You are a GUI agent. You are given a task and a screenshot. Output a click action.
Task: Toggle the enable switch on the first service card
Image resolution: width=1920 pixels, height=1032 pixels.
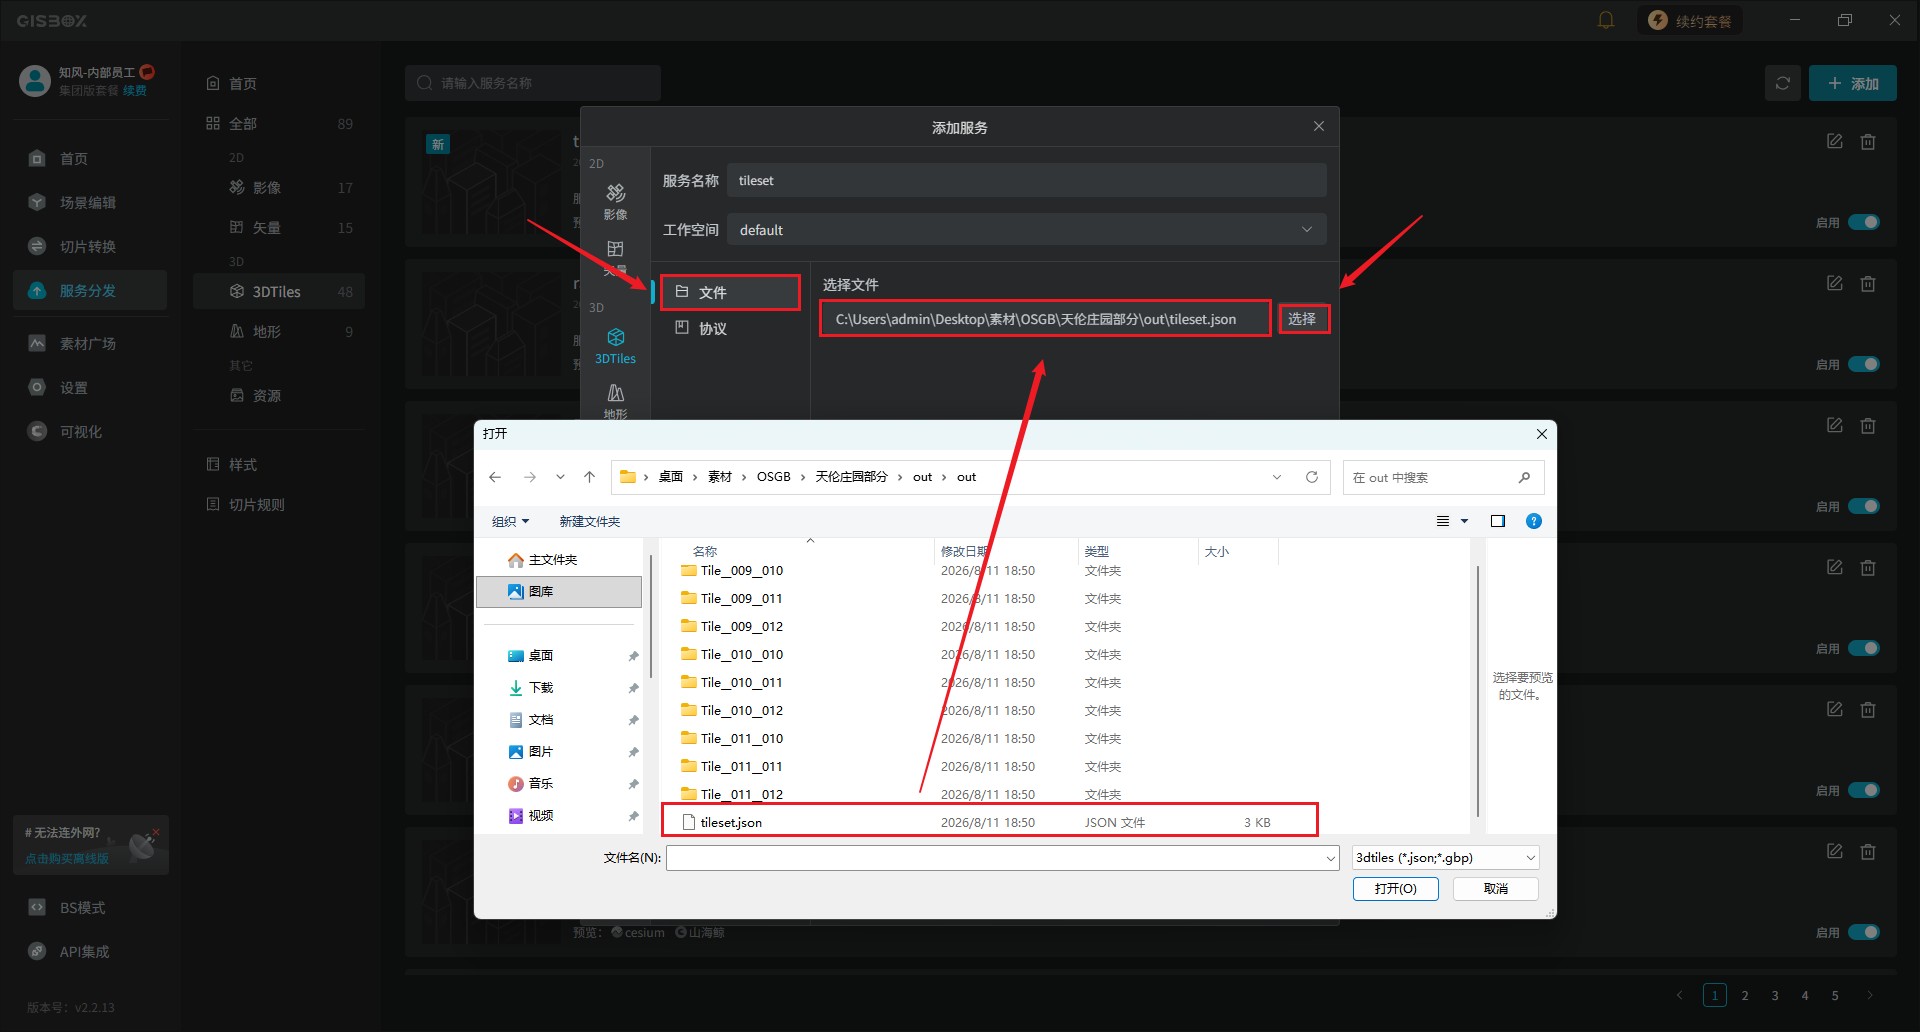coord(1864,222)
